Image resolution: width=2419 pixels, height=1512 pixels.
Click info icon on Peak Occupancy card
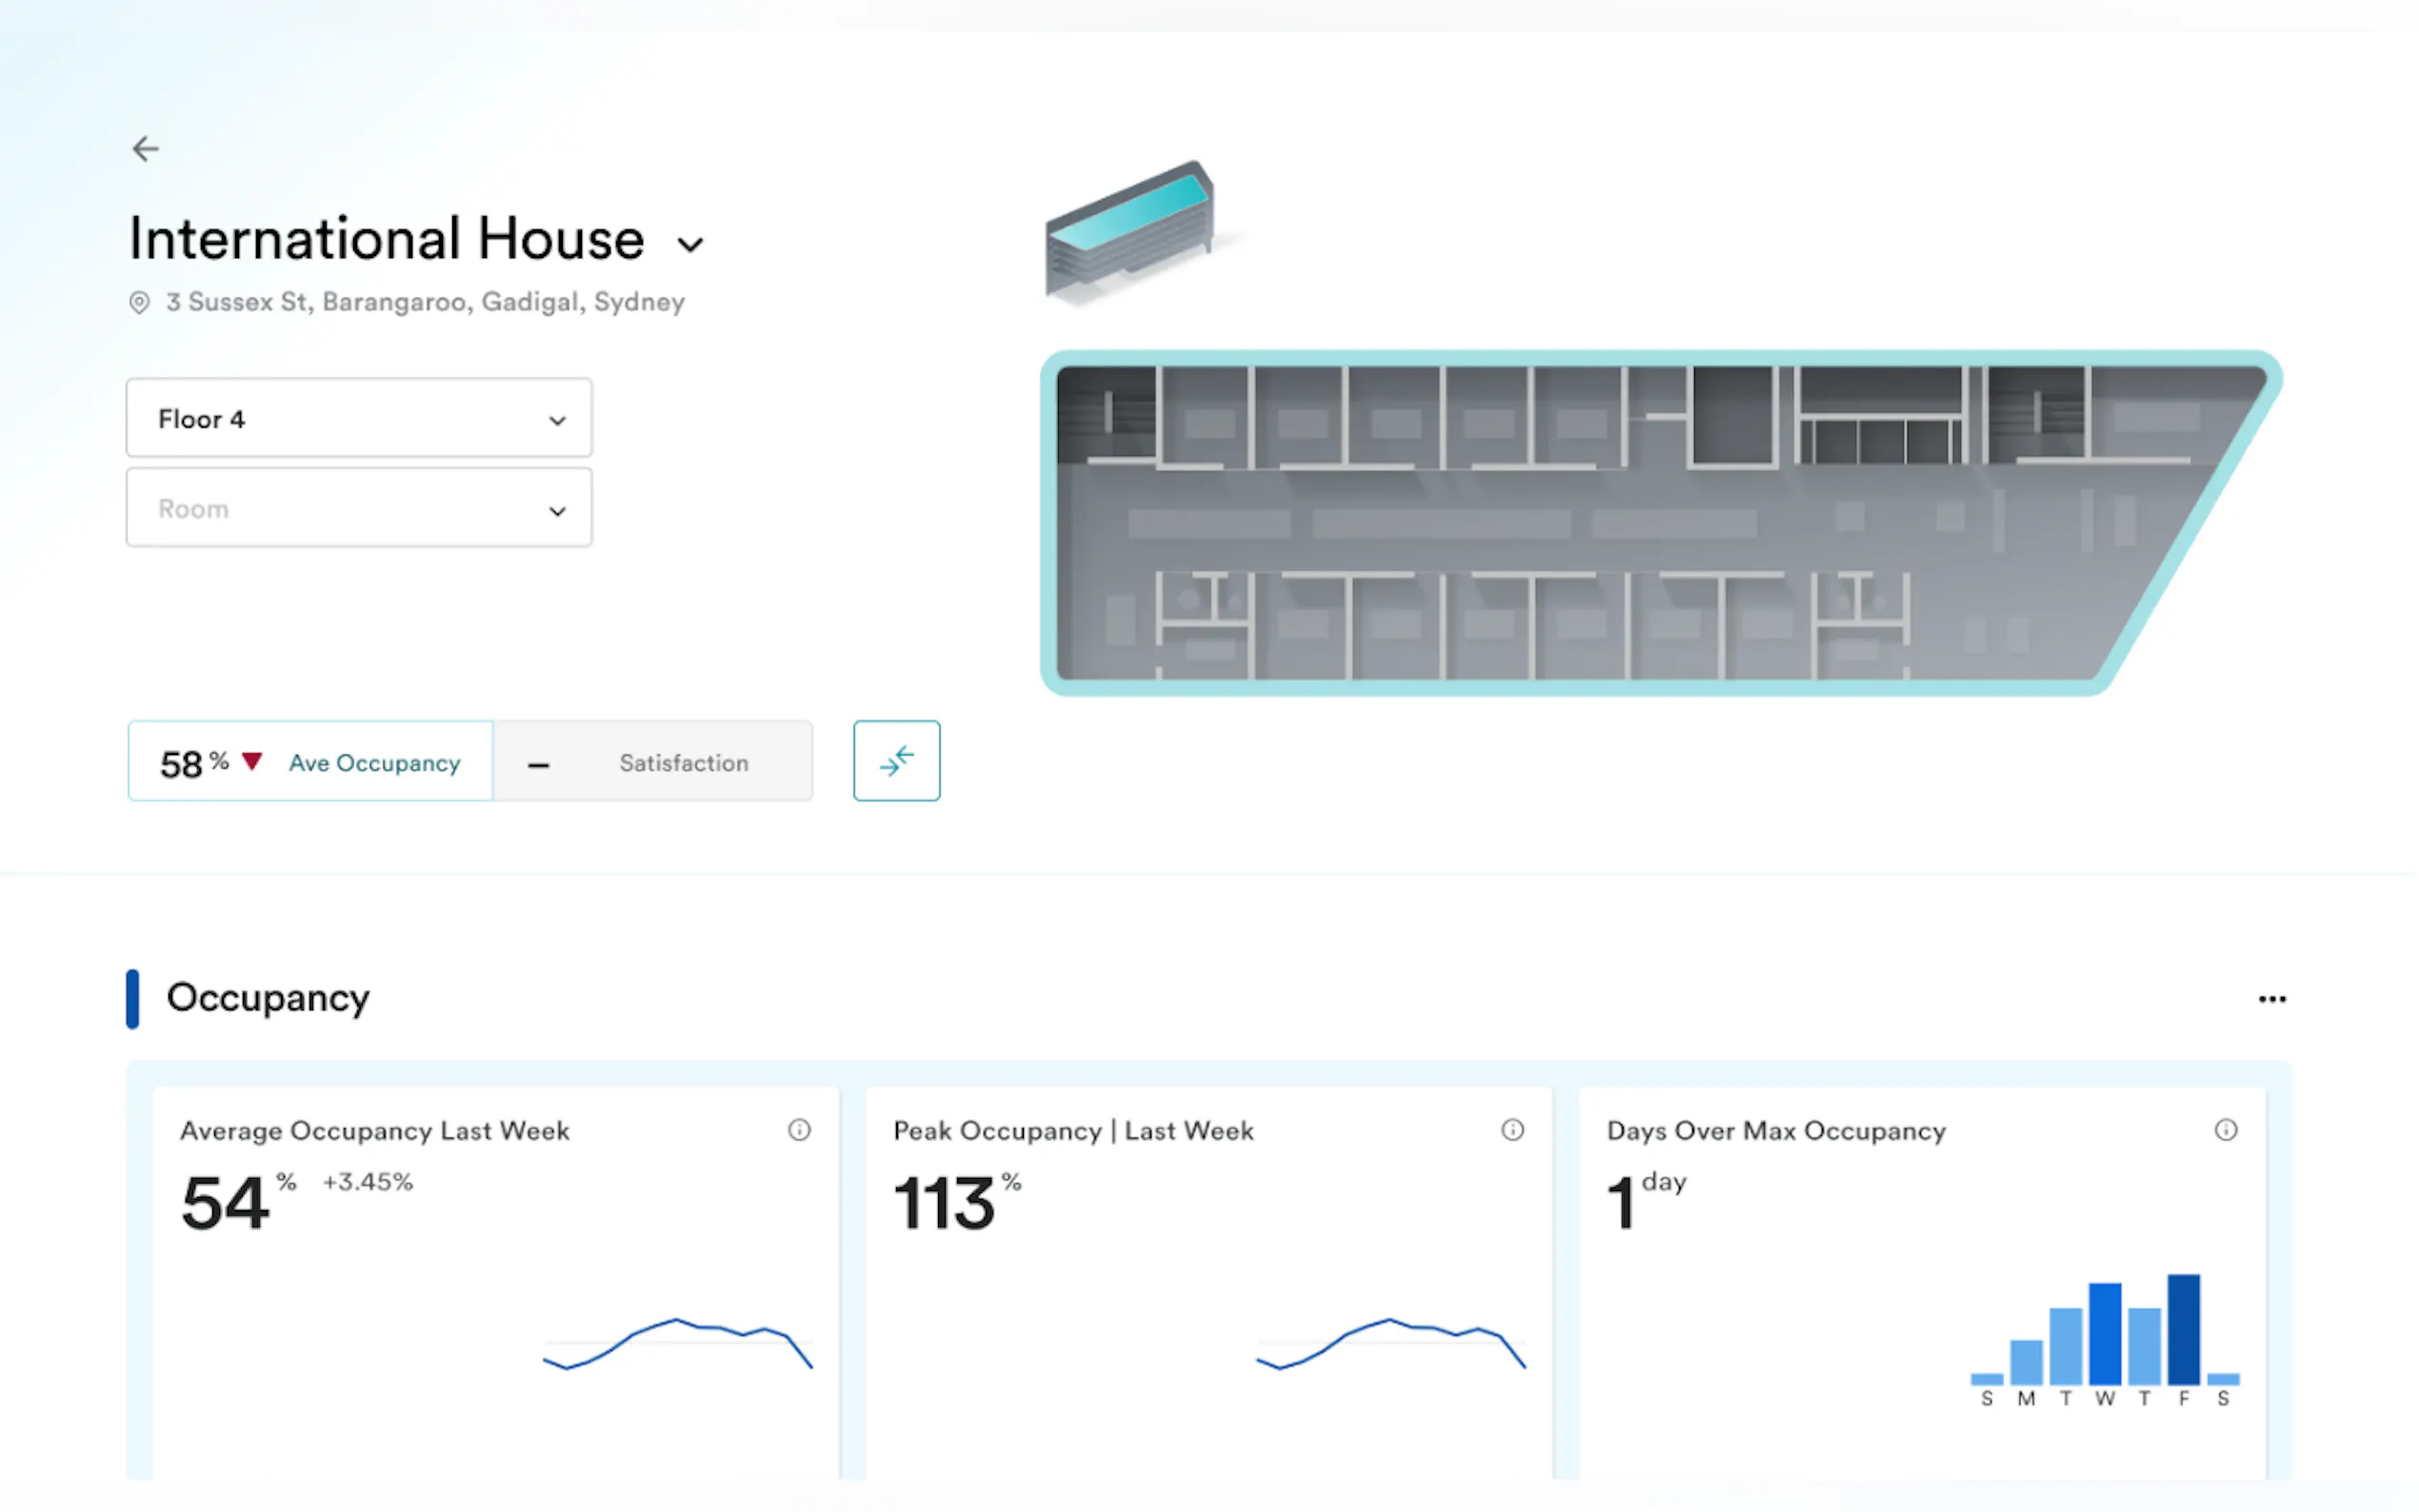1512,1130
